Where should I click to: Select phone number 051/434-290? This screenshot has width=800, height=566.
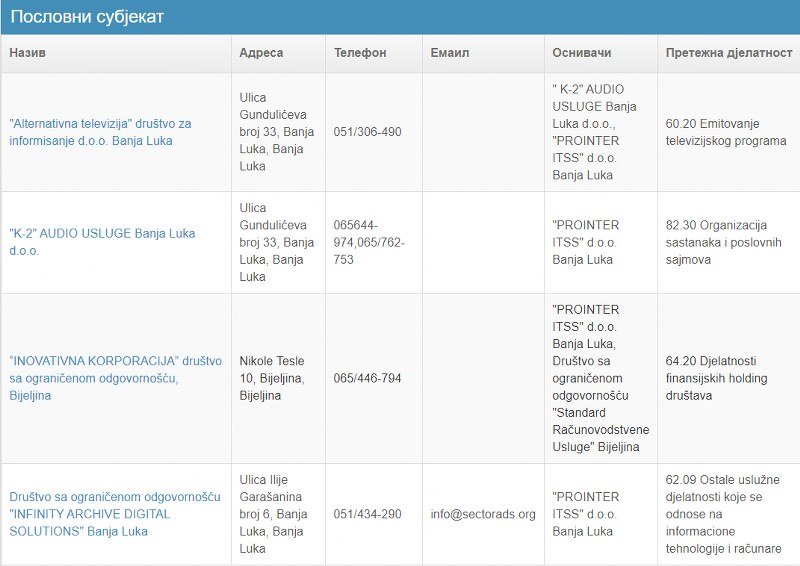[x=367, y=514]
